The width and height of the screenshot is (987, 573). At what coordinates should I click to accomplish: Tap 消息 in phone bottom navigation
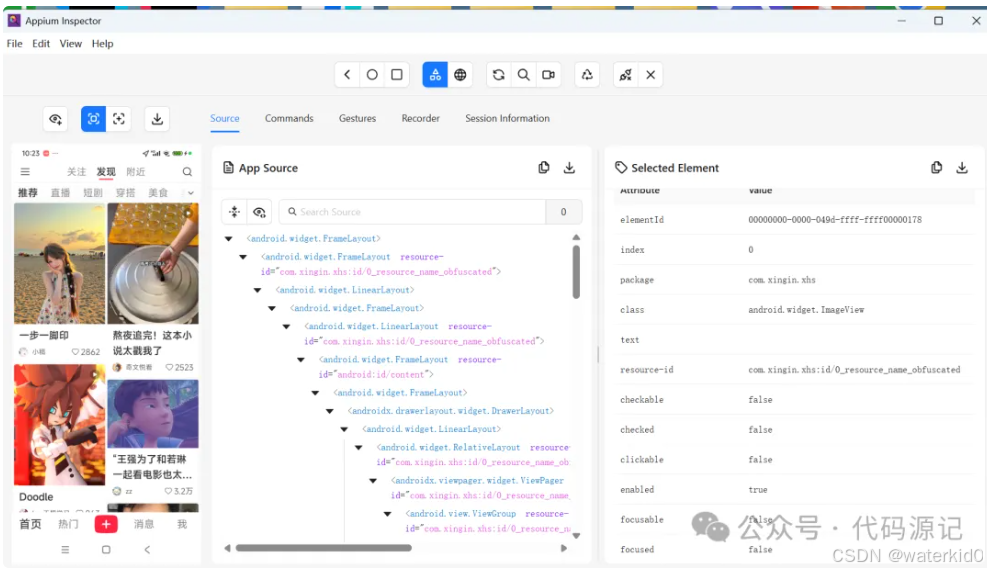pos(144,524)
